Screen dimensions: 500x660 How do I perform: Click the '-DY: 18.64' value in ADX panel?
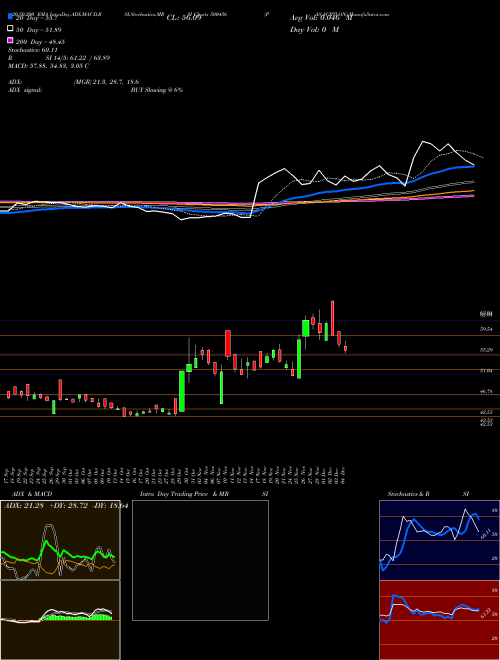[x=109, y=505]
